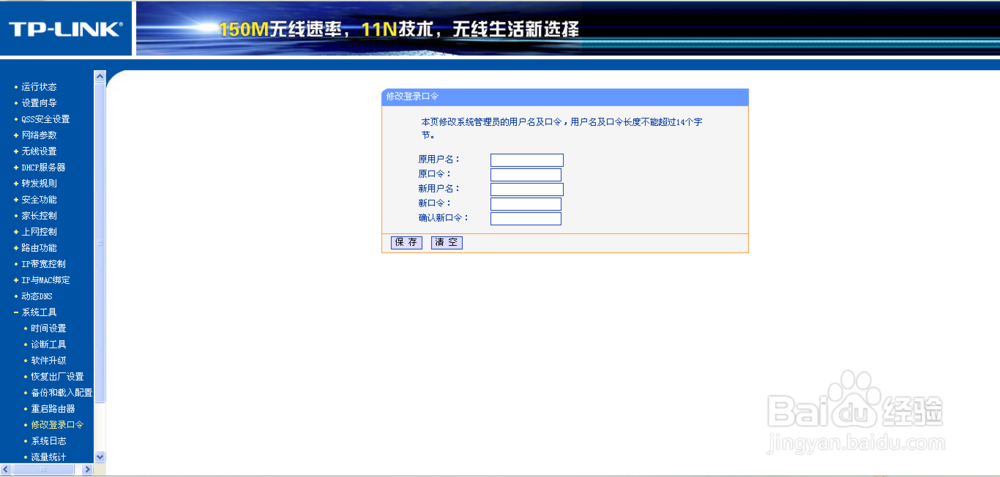Open 家长控制 menu item
1000x477 pixels.
39,216
